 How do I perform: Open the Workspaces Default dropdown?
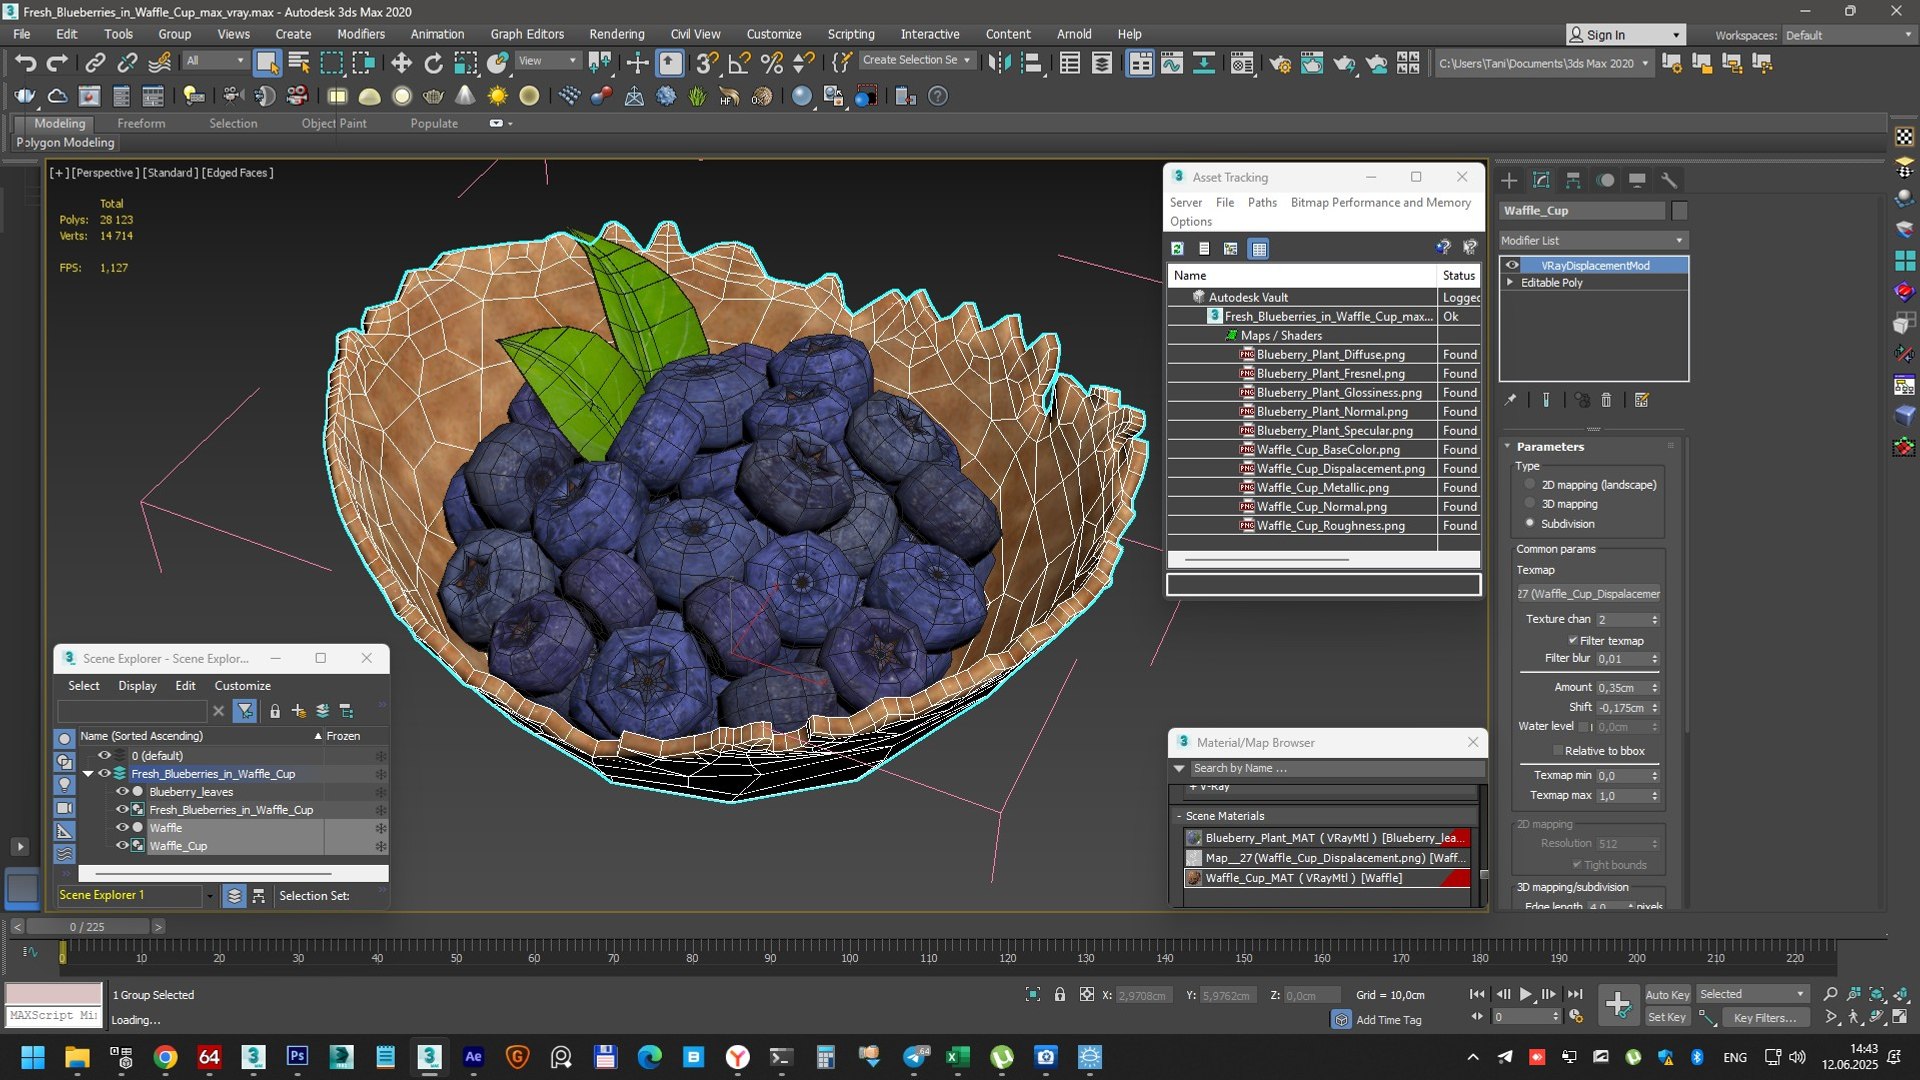pyautogui.click(x=1848, y=35)
